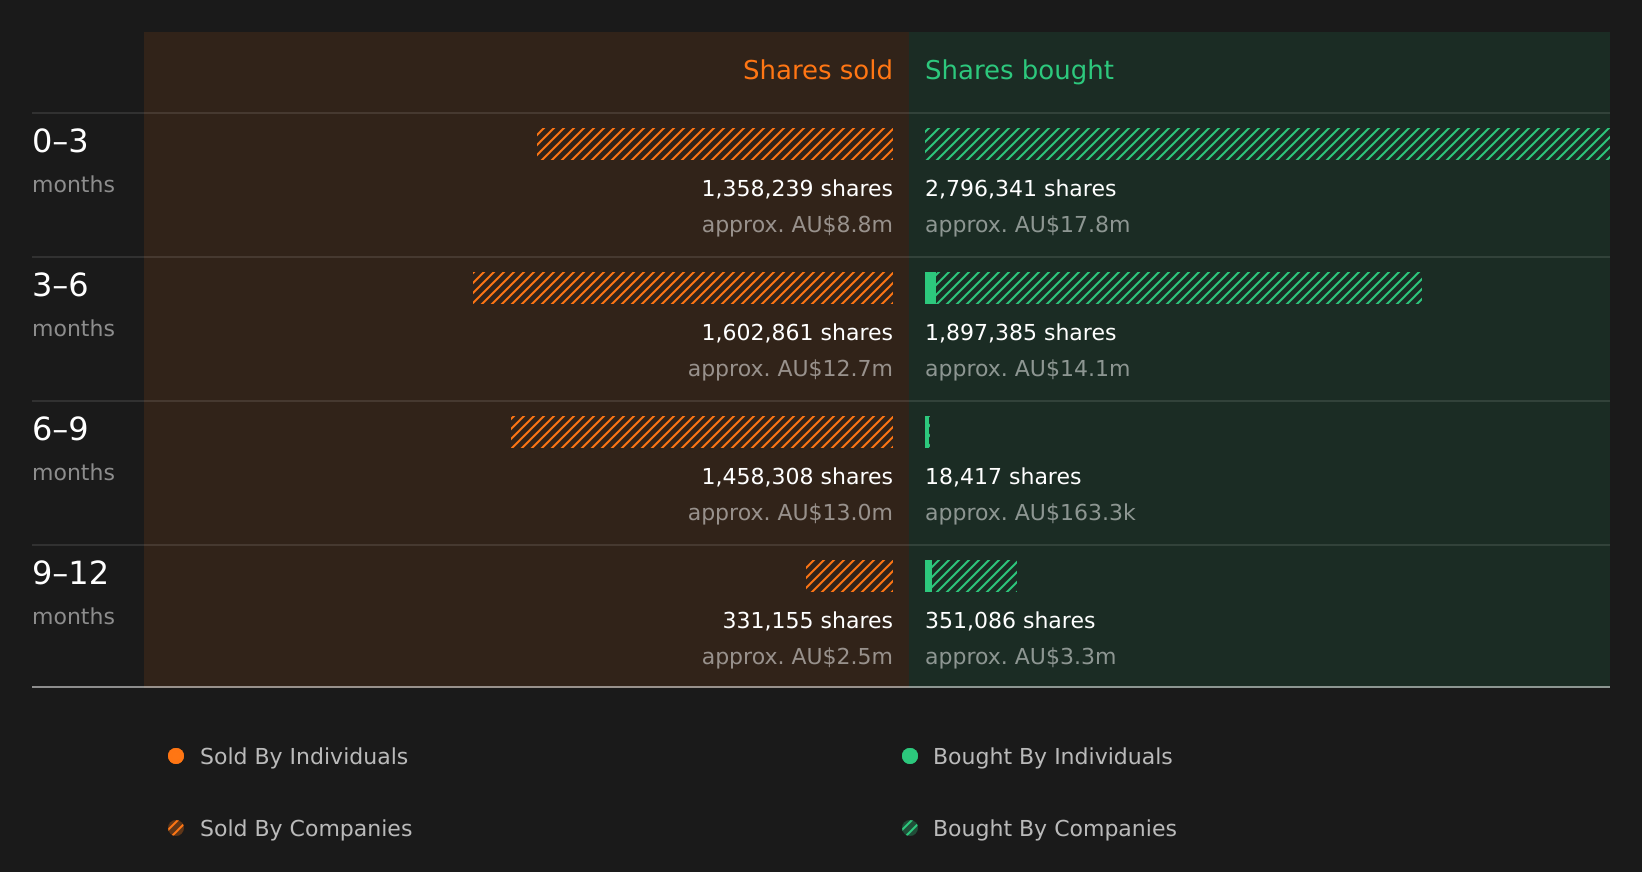
Task: Click the approx. AU$3.3m amount
Action: (1020, 657)
